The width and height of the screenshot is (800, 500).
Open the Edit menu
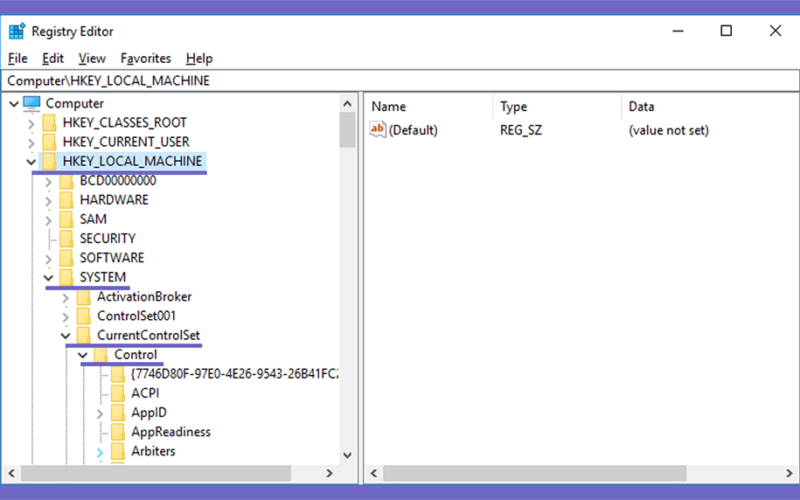[x=53, y=59]
